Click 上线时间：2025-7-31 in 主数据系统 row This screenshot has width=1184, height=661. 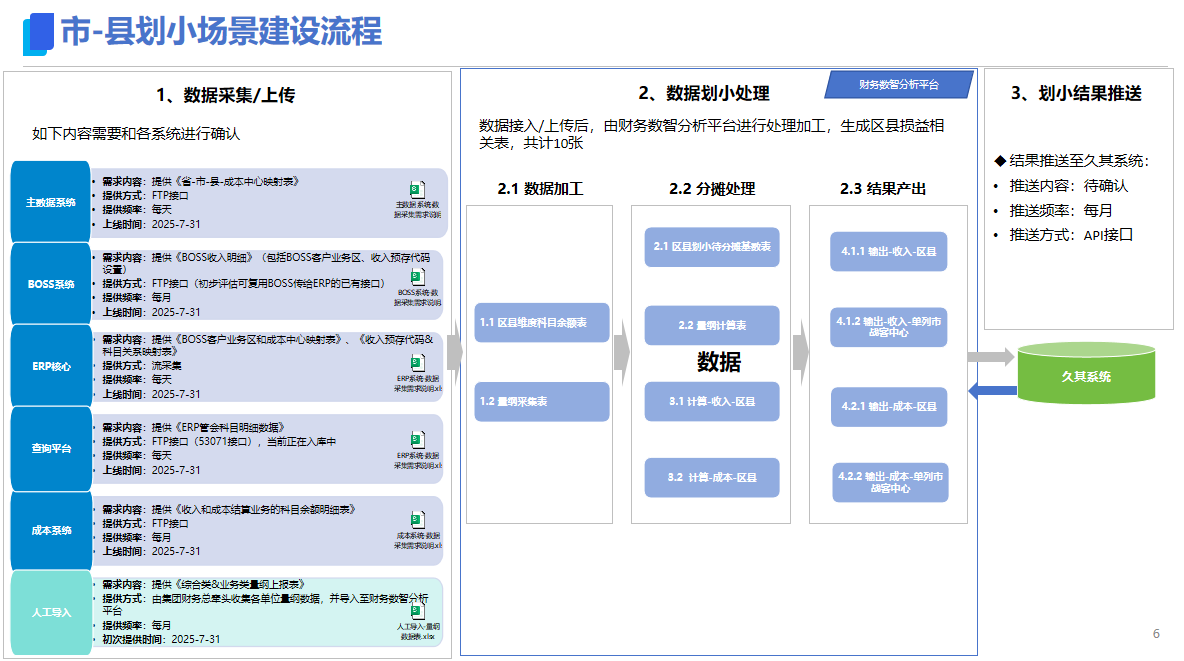(x=151, y=224)
